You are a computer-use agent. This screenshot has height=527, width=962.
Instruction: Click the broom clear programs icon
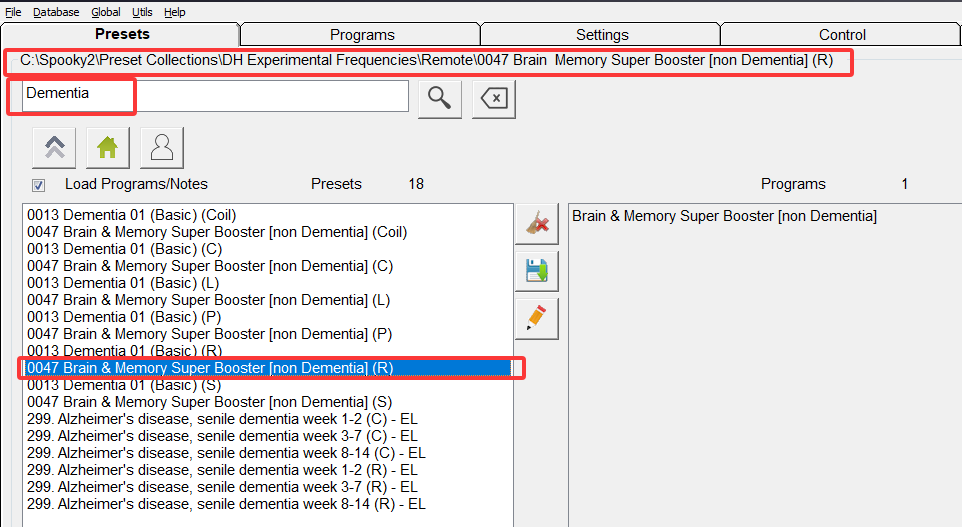[x=537, y=224]
